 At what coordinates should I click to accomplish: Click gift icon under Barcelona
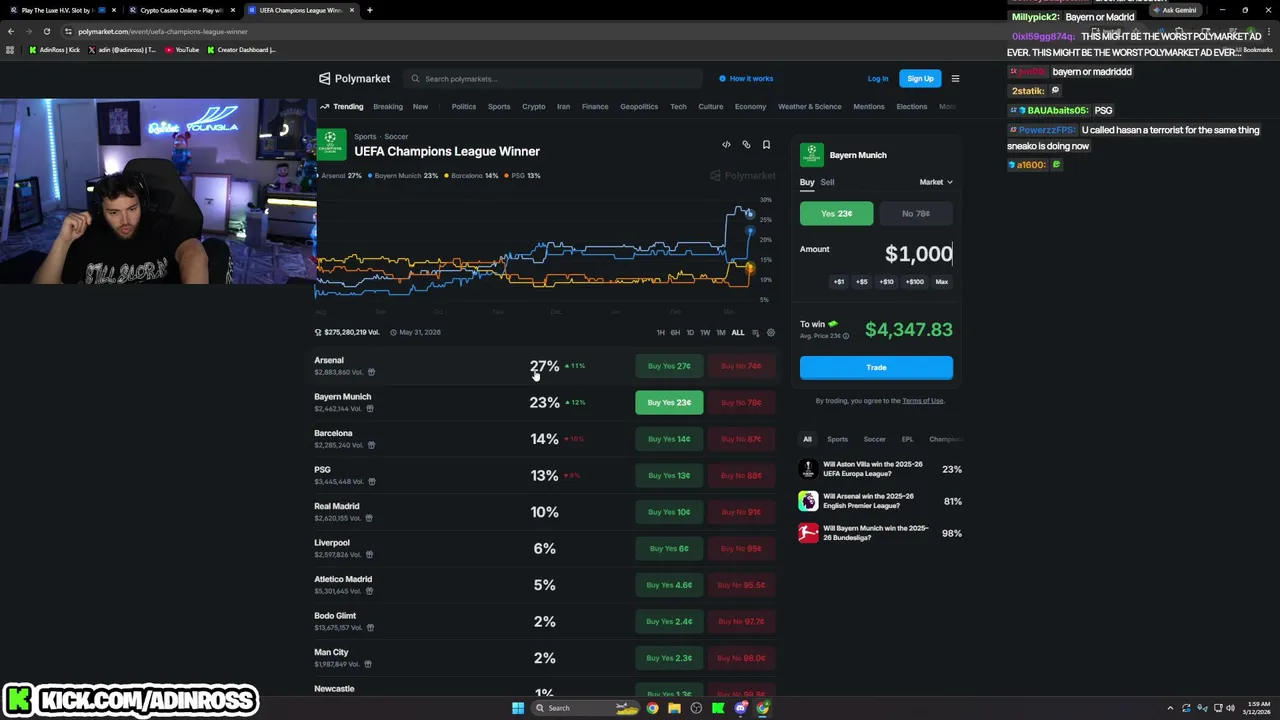coord(372,445)
